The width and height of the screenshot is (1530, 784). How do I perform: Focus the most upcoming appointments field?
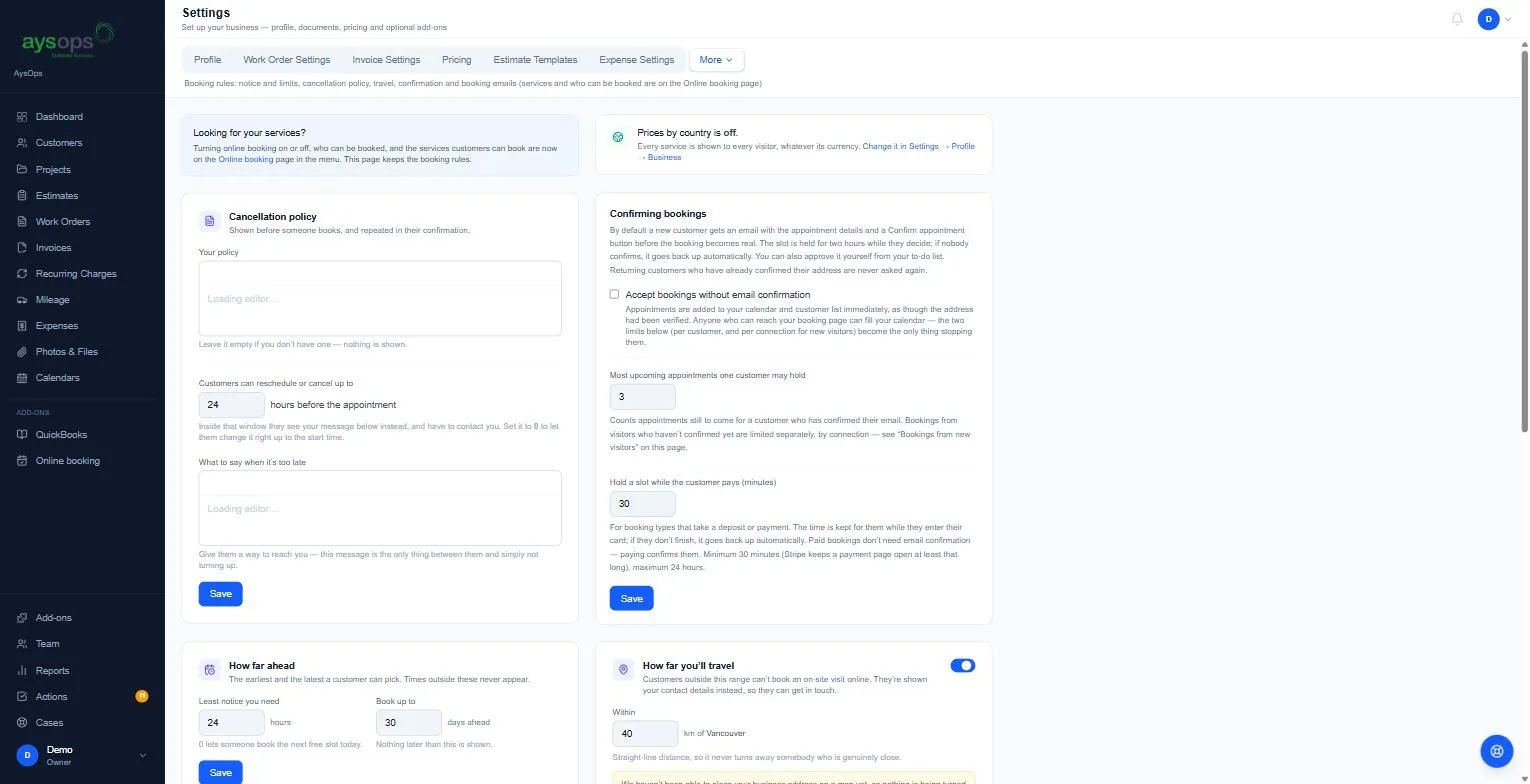pos(643,396)
